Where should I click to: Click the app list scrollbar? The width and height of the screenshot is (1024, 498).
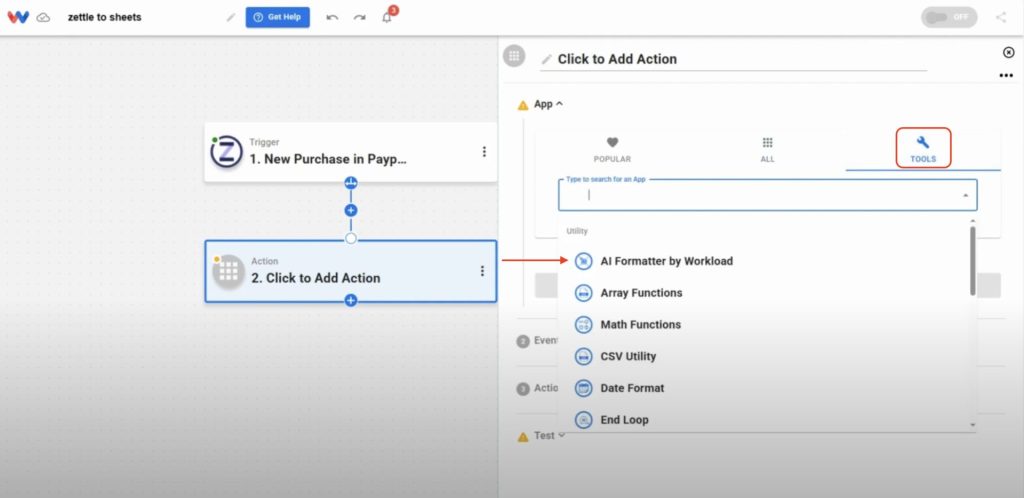[x=972, y=261]
